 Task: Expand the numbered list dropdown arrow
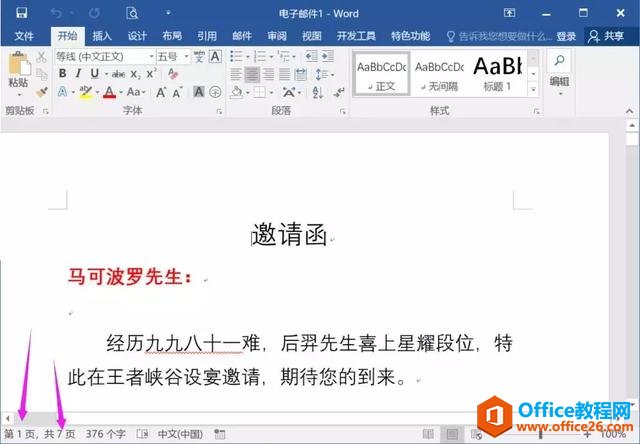tap(271, 57)
